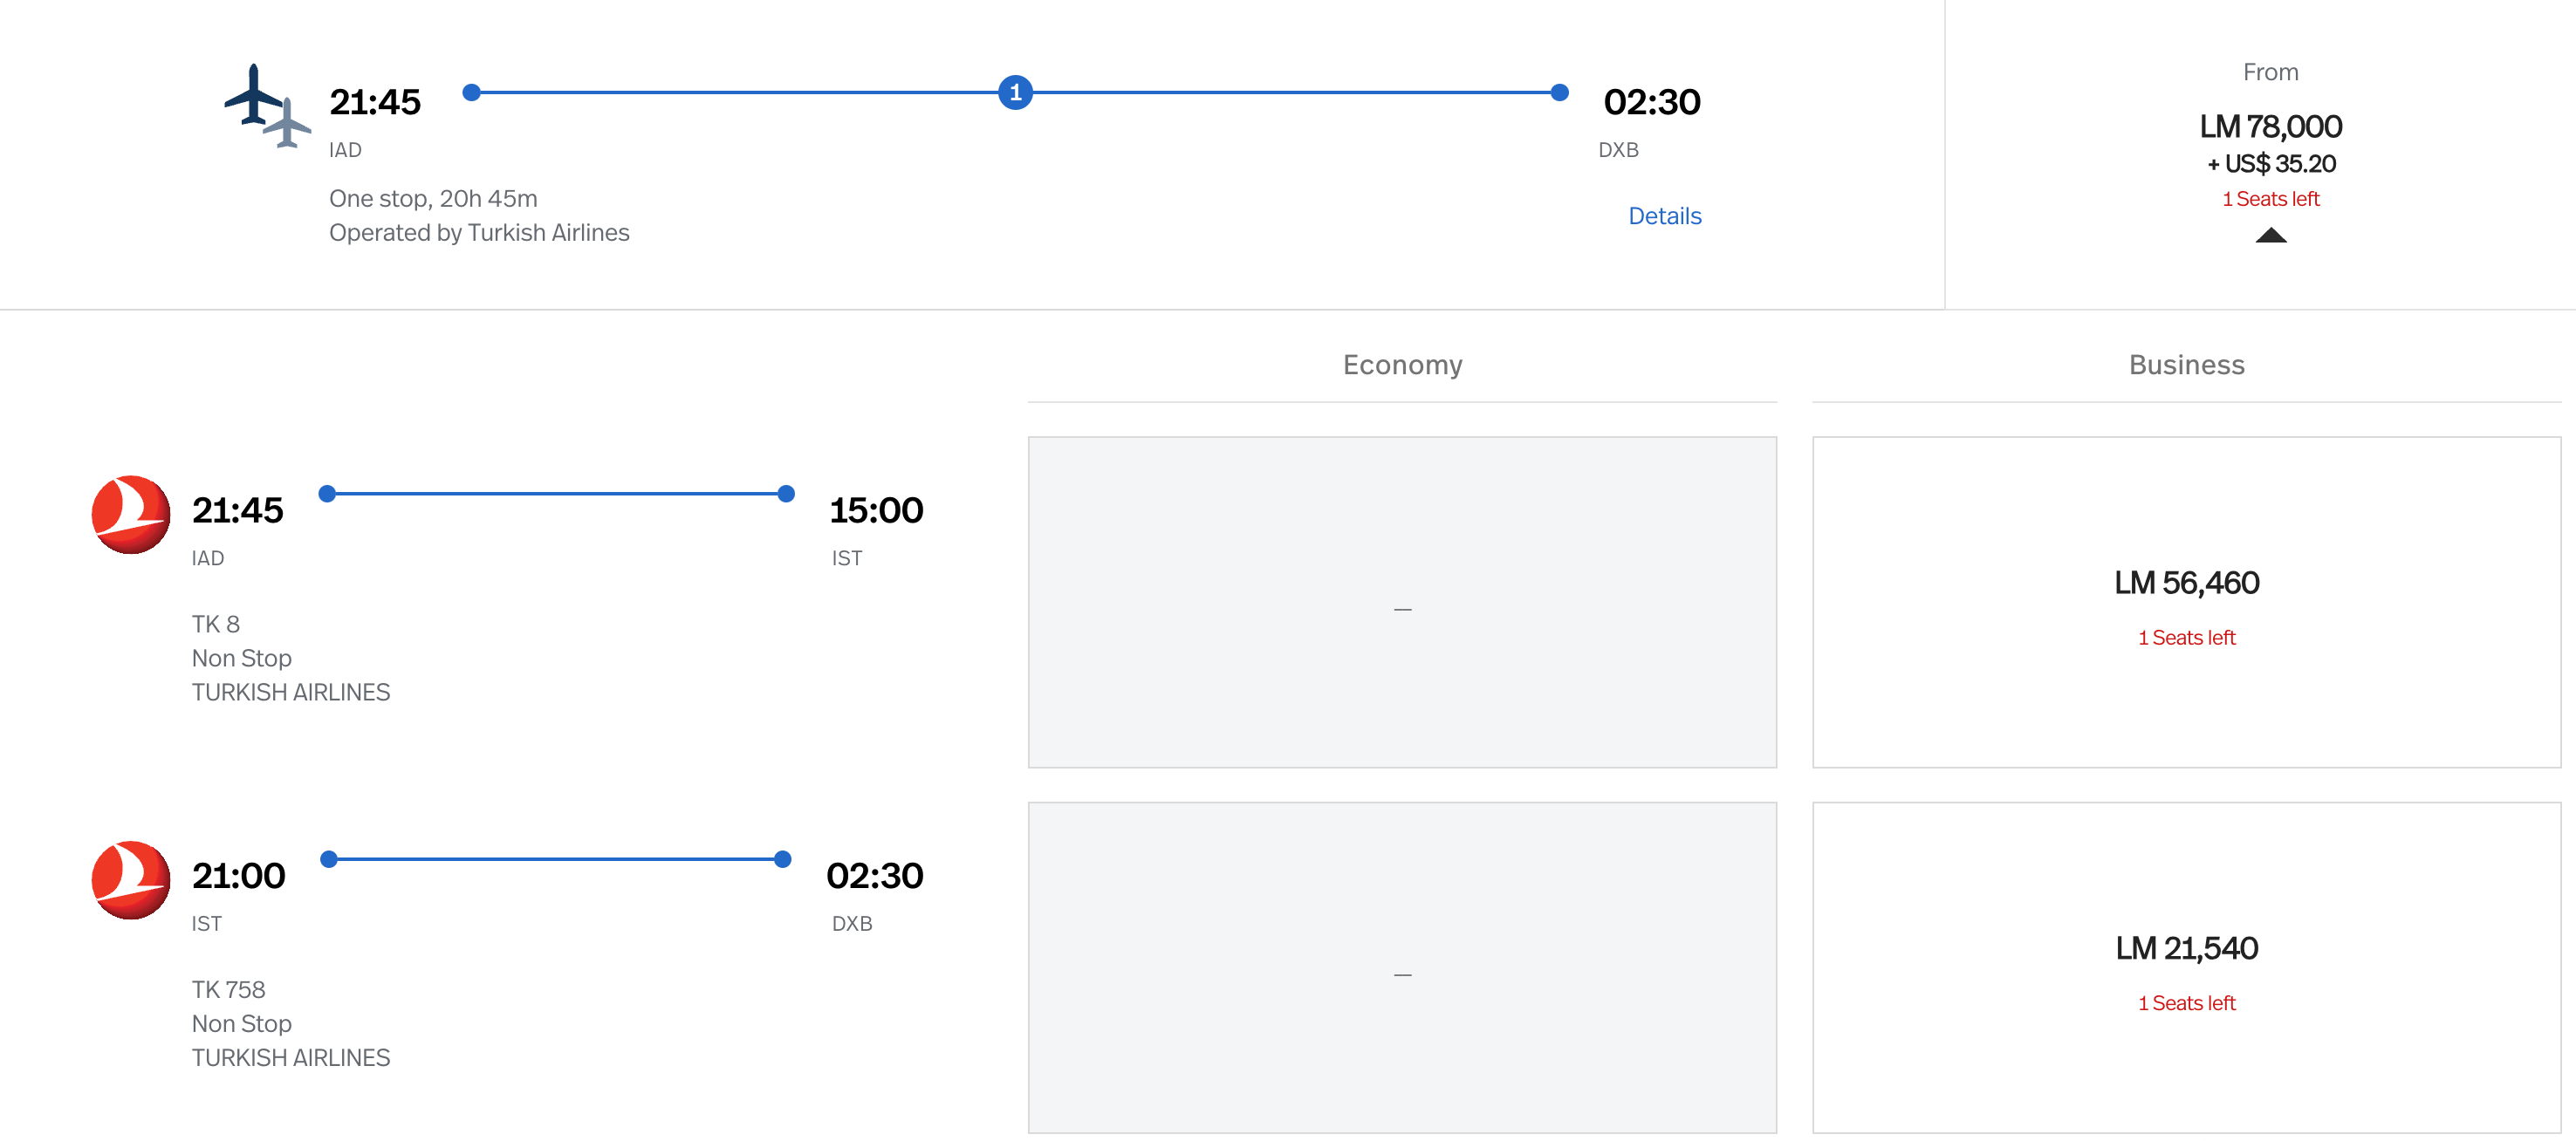Open the flight Details link
The width and height of the screenshot is (2576, 1141).
[1664, 216]
